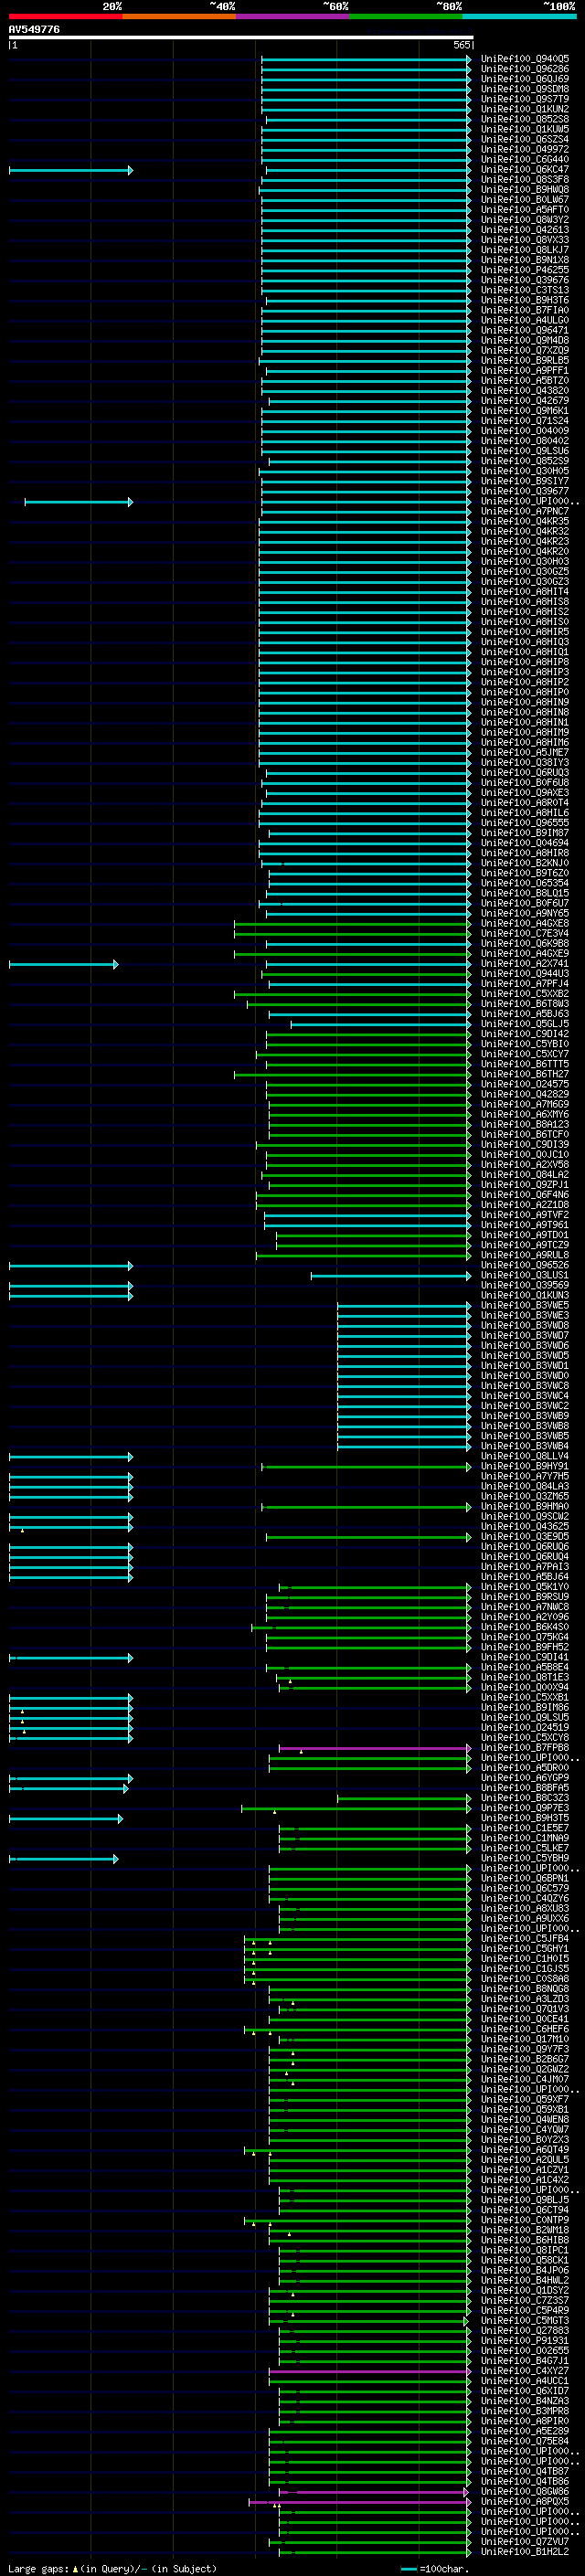The width and height of the screenshot is (585, 2576).
Task: Click the white query sequence bar
Action: (240, 37)
